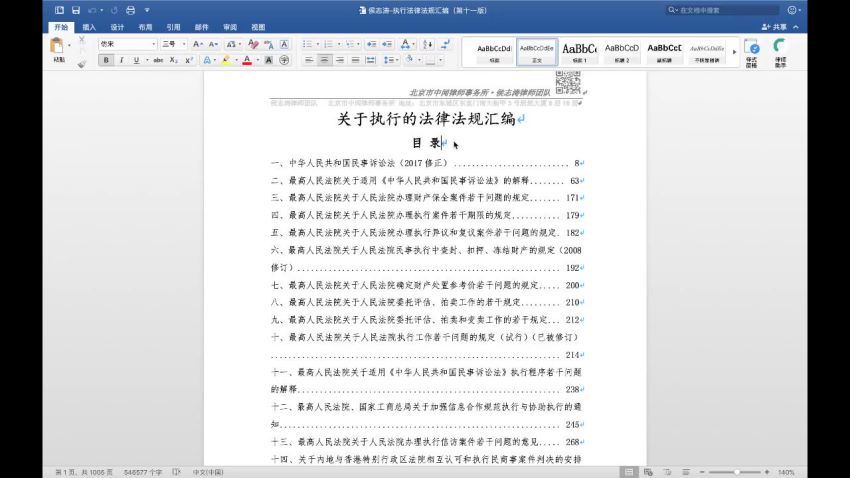Image resolution: width=850 pixels, height=478 pixels.
Task: Click the yellow text highlight color button
Action: click(227, 60)
